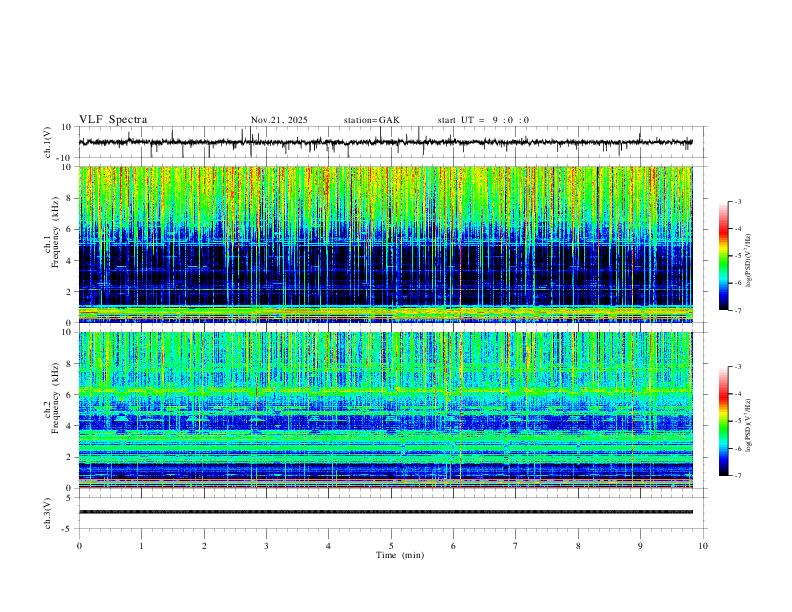792x612 pixels.
Task: Click the 'VLF Spectra' title text
Action: (x=113, y=120)
